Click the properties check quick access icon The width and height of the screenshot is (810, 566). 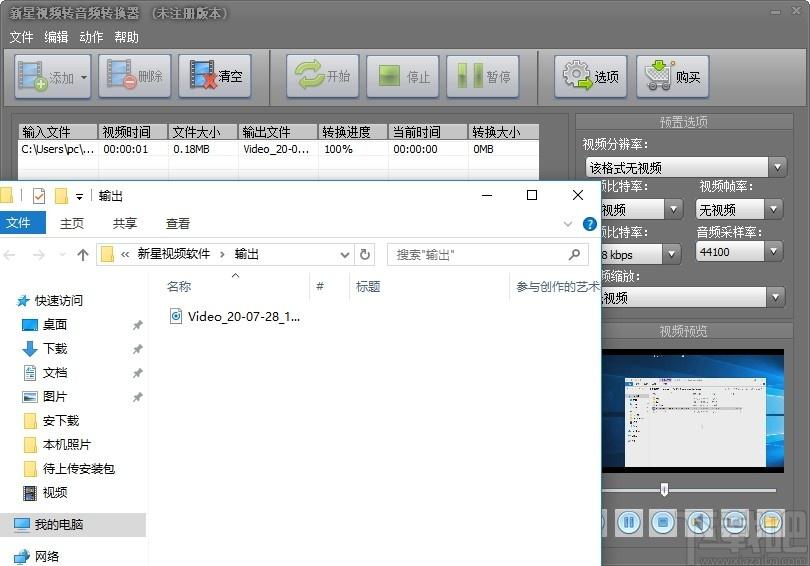[x=39, y=196]
